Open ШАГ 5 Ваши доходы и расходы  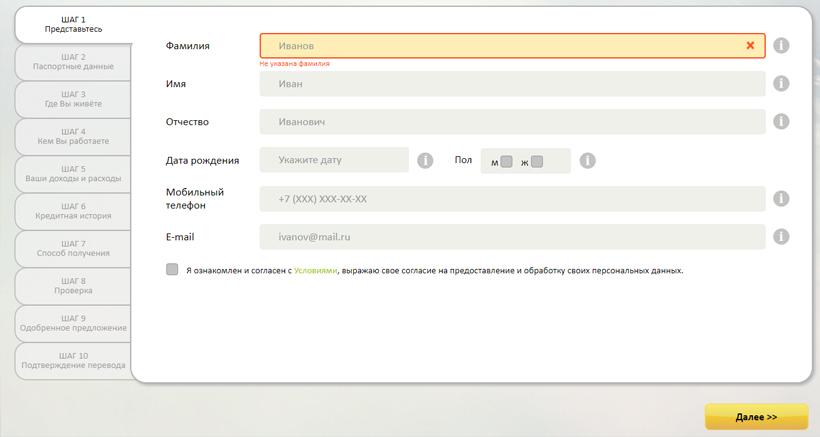(x=73, y=174)
